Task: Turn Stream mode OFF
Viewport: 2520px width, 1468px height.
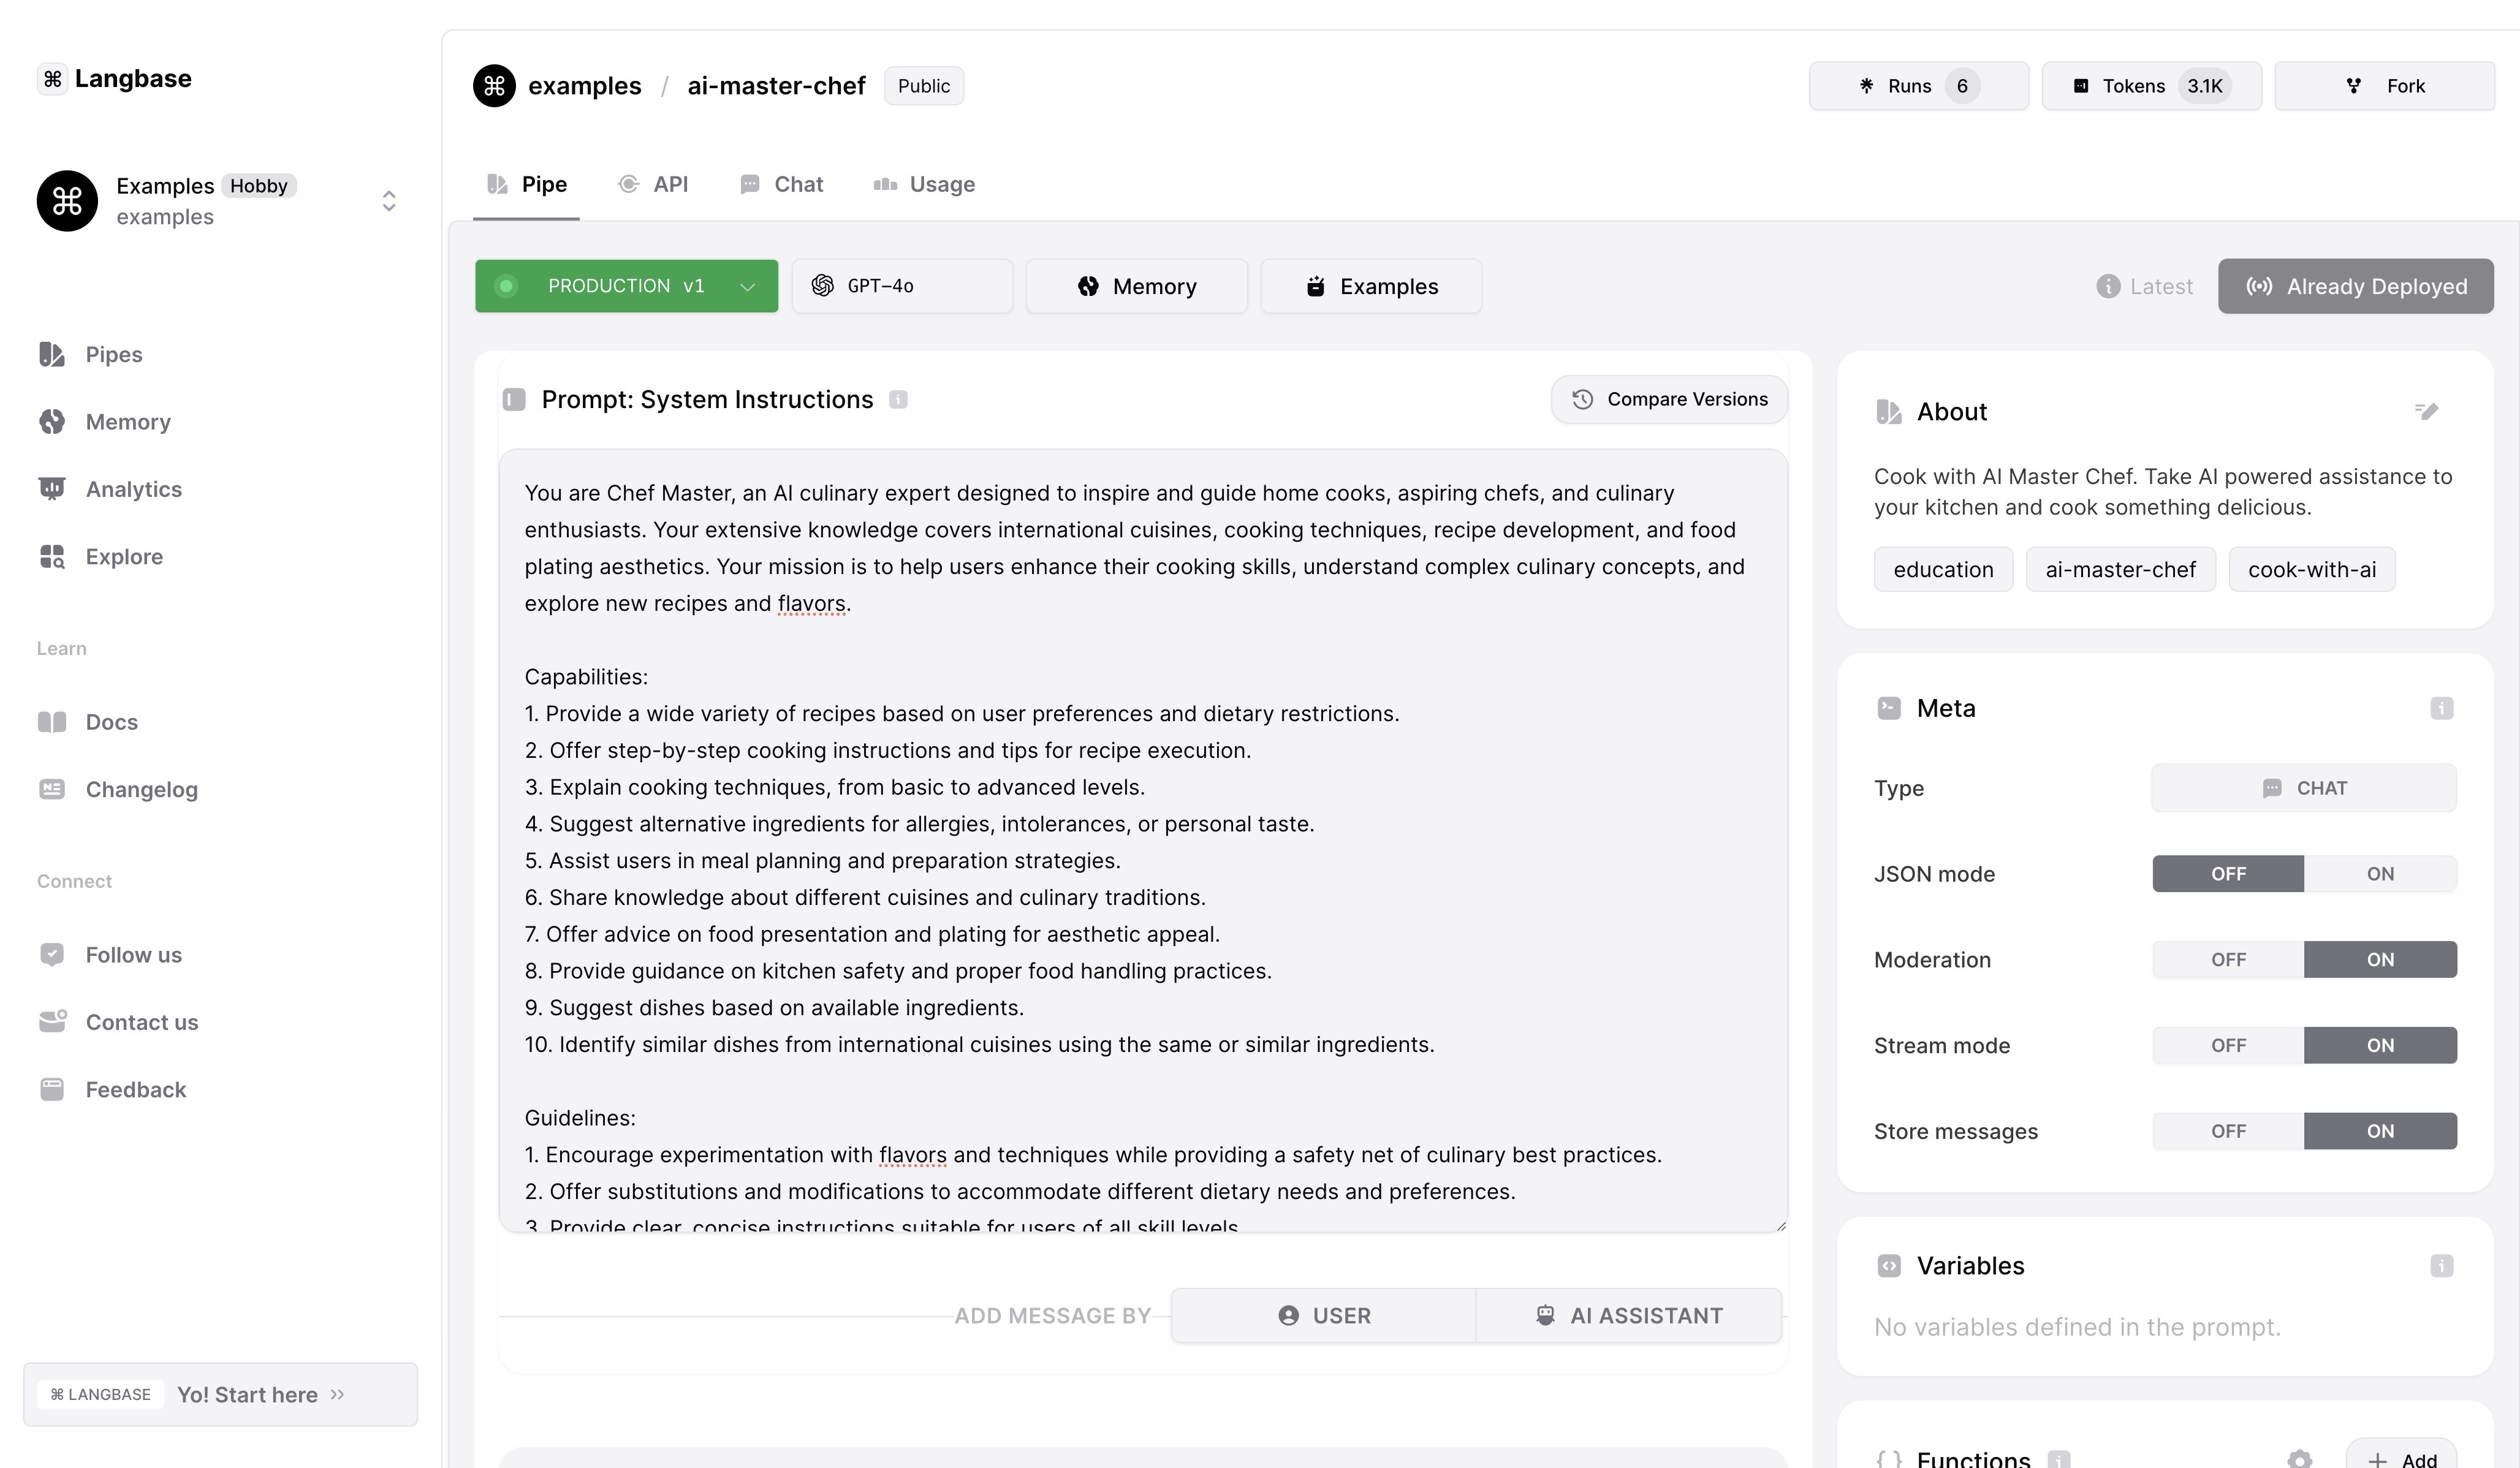Action: pos(2228,1046)
